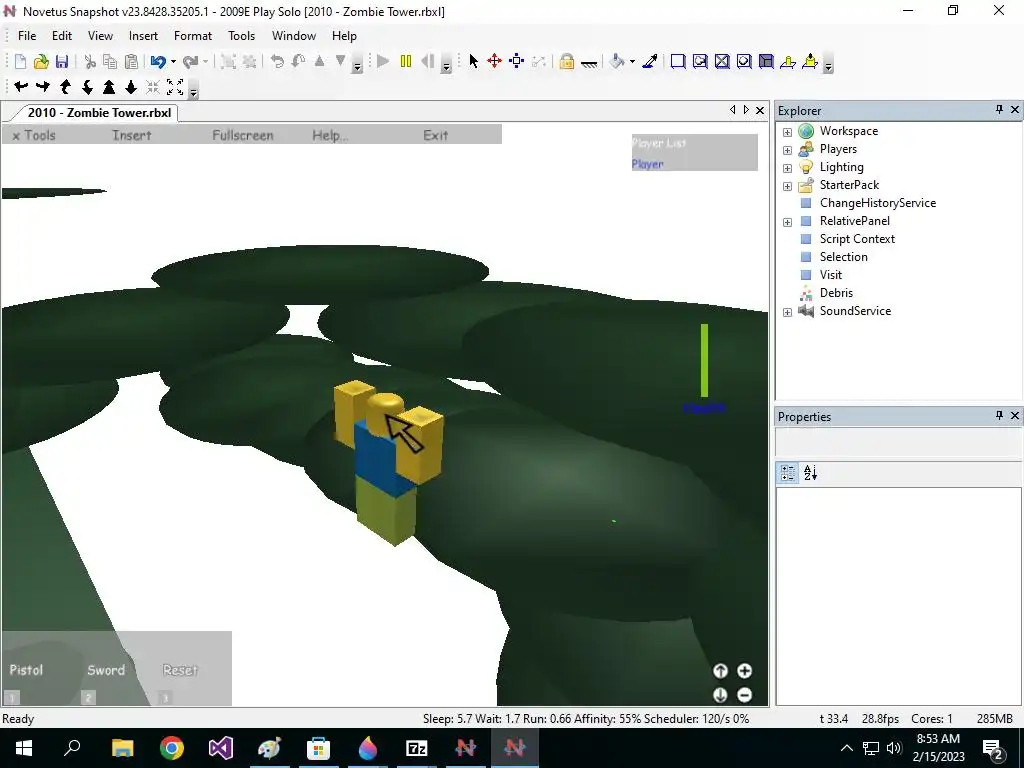1024x768 pixels.
Task: Click the in-game zoom out minus button
Action: [x=744, y=695]
